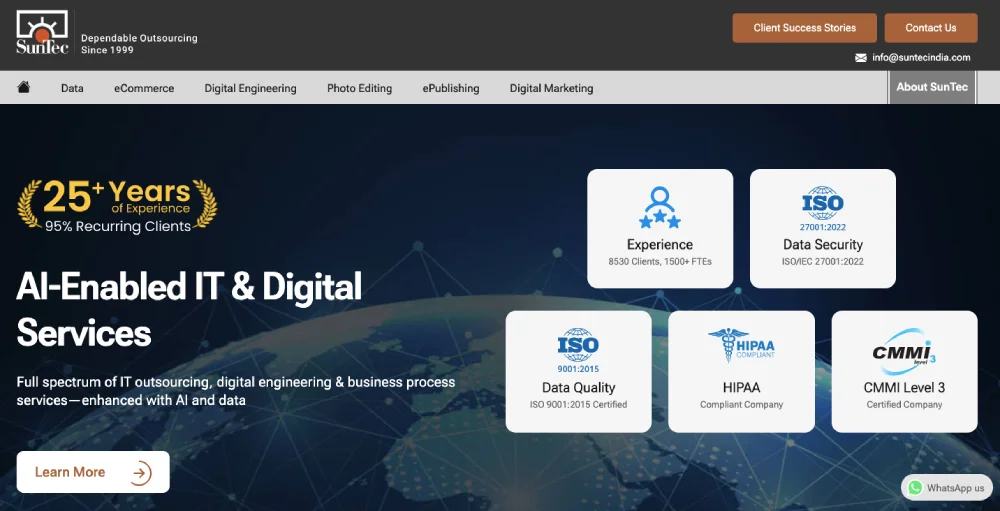Click the WhatsApp icon

[915, 488]
